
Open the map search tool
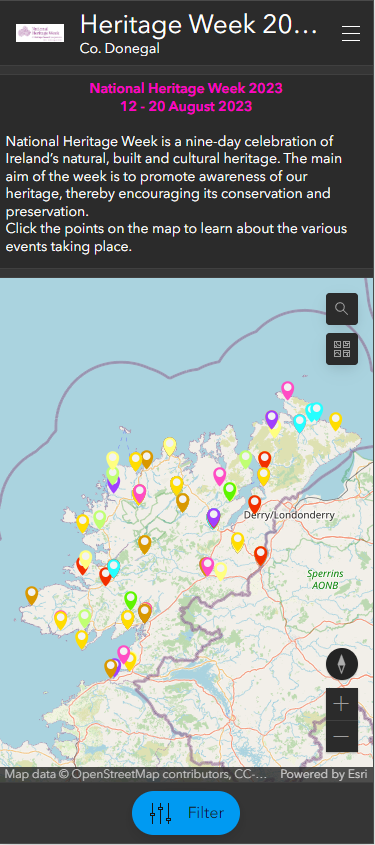(342, 309)
